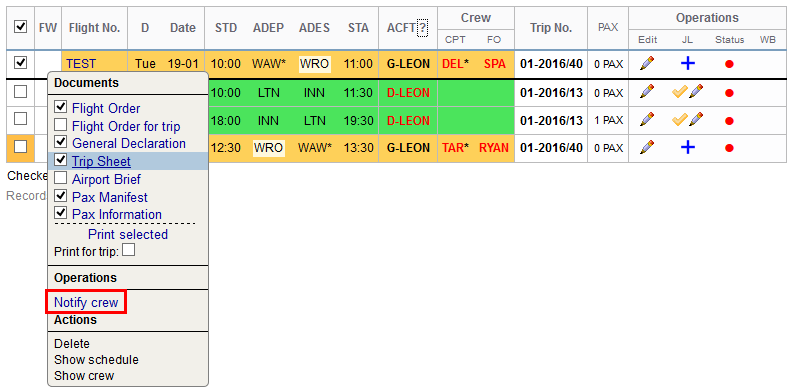Viewport: 793px width, 392px height.
Task: Choose Delete from the Actions list
Action: [x=72, y=344]
